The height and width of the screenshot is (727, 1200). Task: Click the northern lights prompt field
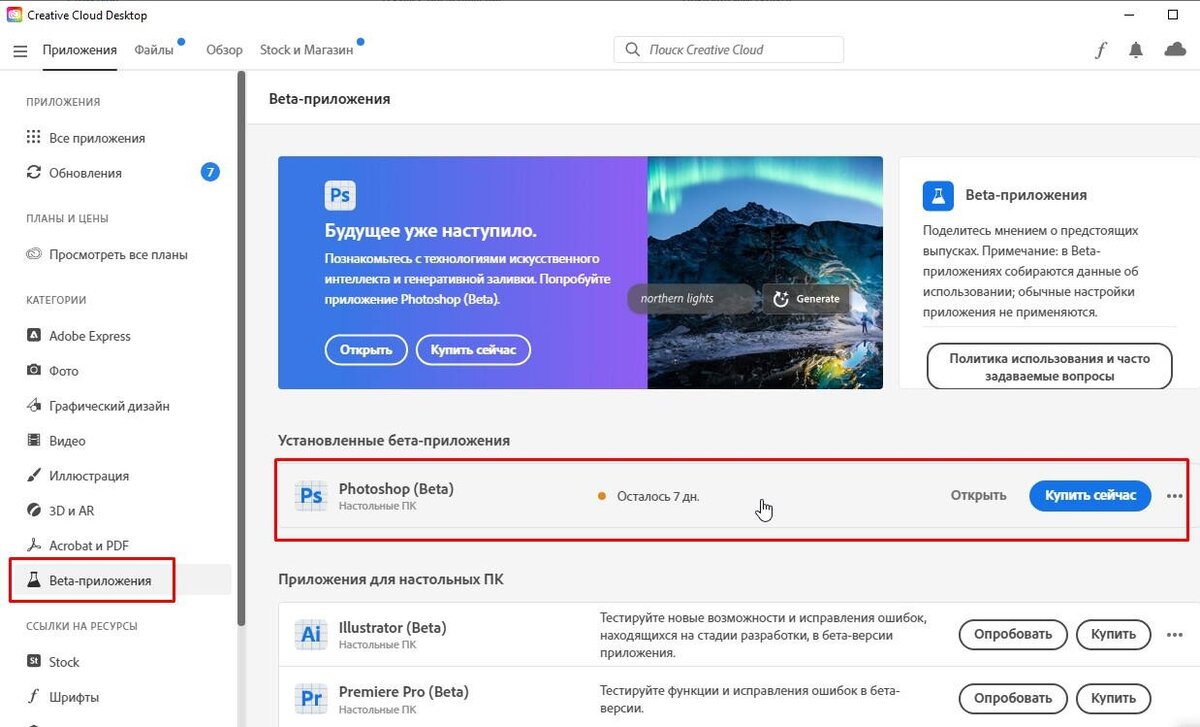(691, 298)
